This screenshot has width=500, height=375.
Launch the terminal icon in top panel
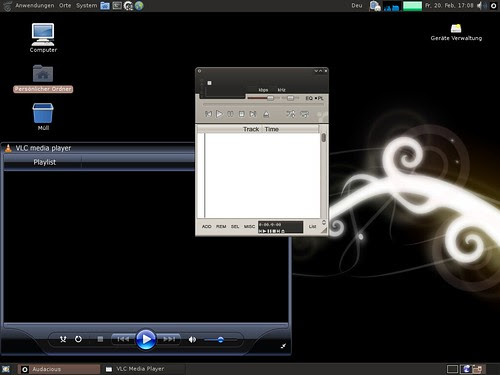pyautogui.click(x=117, y=6)
